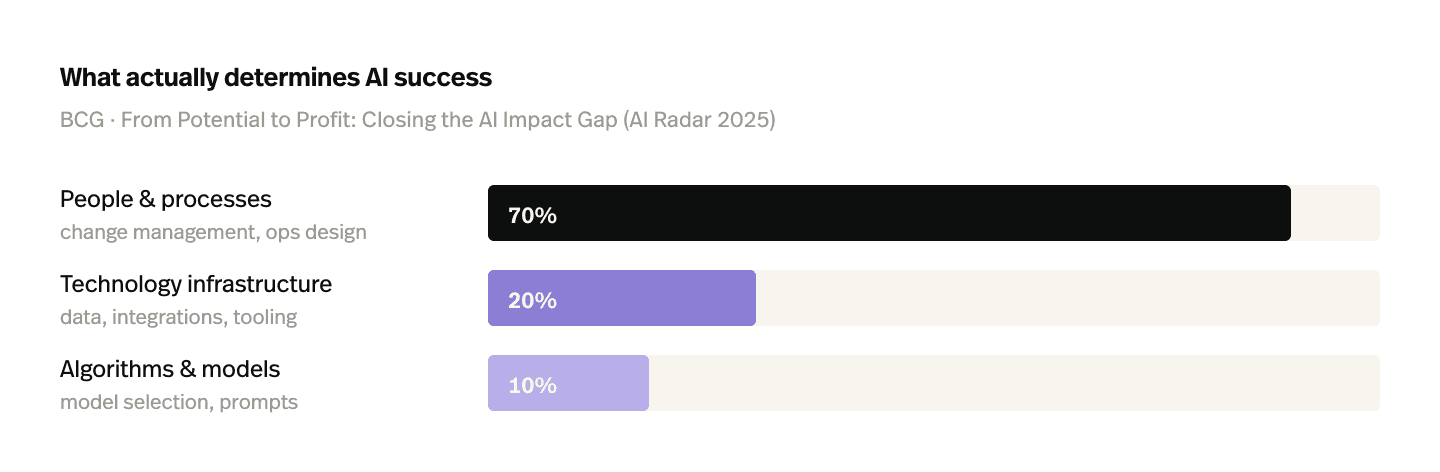Click the 70% value text
The height and width of the screenshot is (472, 1440).
532,215
